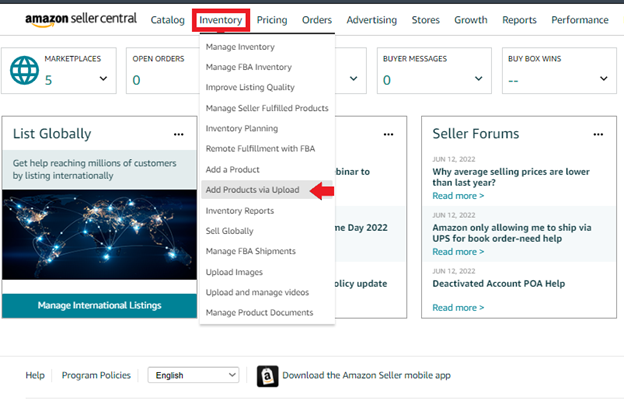
Task: Click the world map image in List Globally
Action: pos(99,234)
